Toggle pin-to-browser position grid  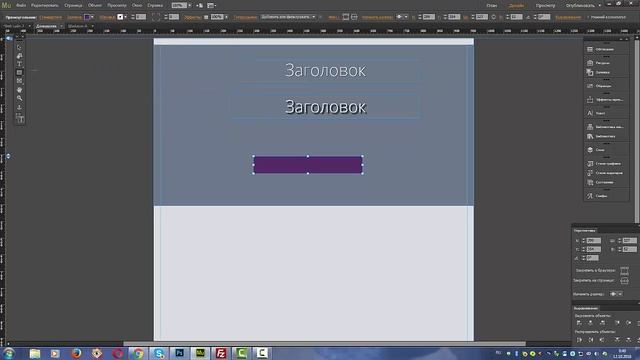[x=624, y=271]
